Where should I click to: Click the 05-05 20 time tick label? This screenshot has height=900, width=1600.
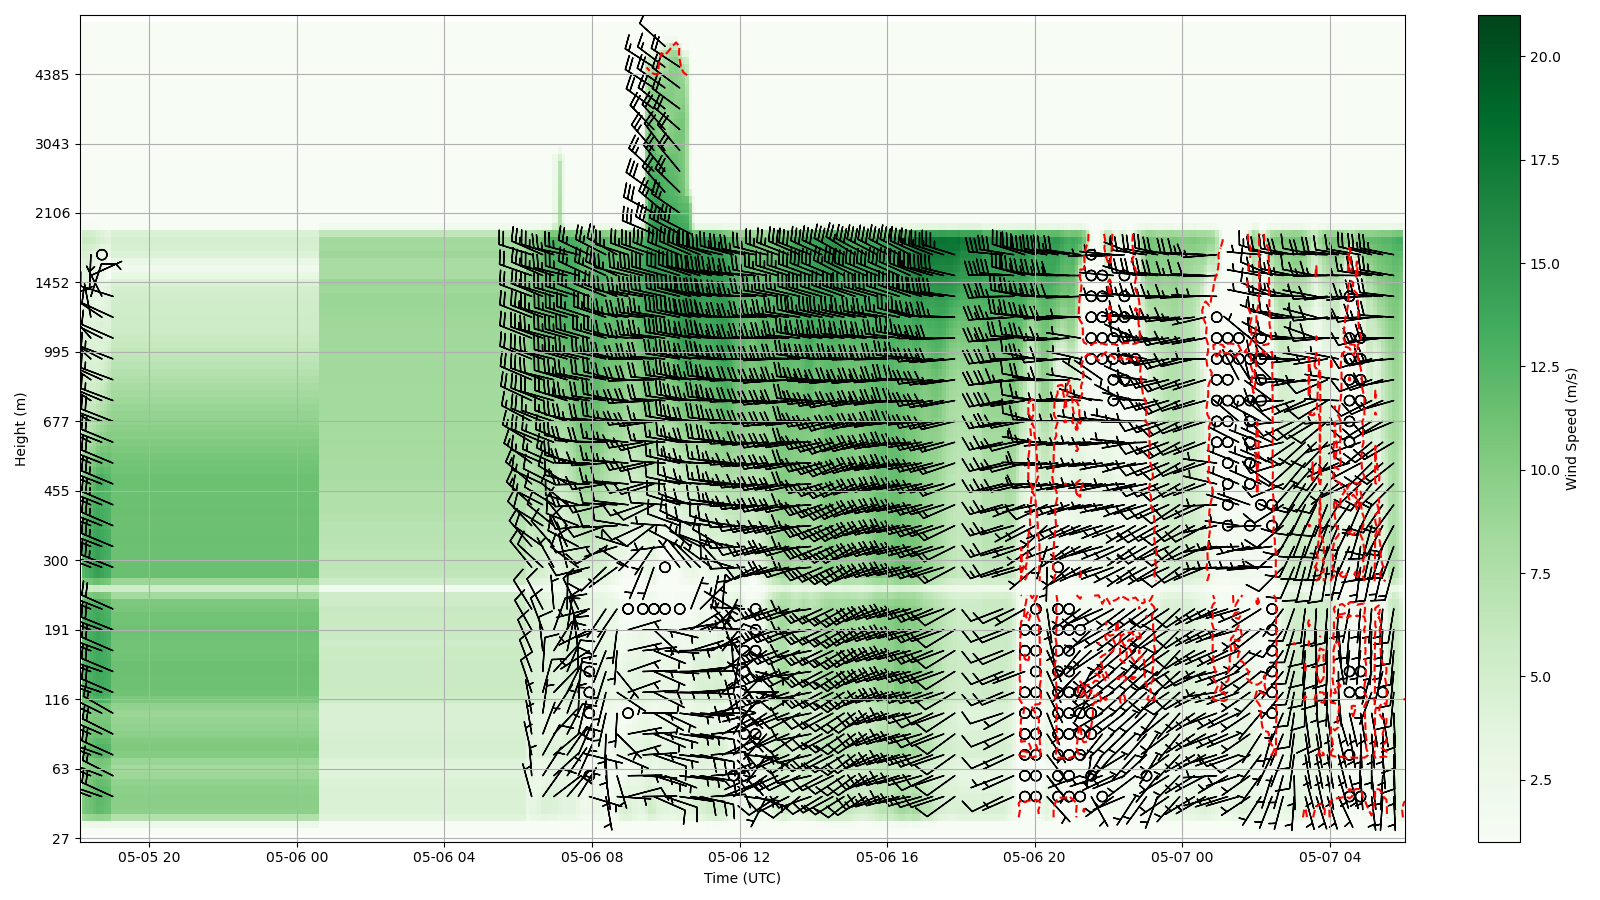coord(149,857)
